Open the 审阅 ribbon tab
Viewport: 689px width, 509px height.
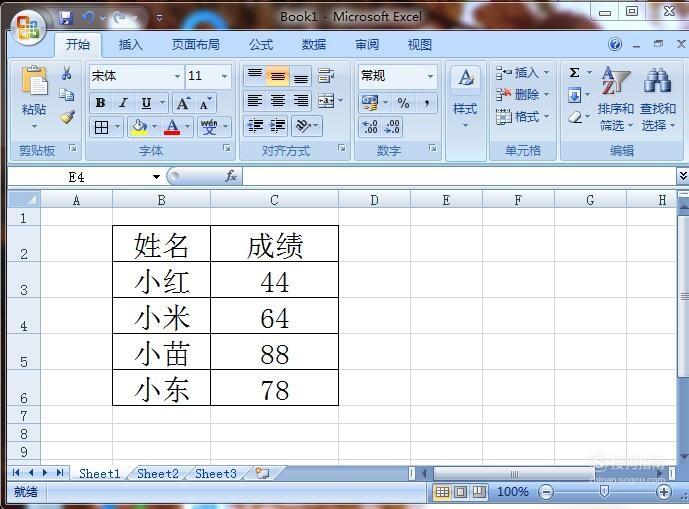(367, 44)
